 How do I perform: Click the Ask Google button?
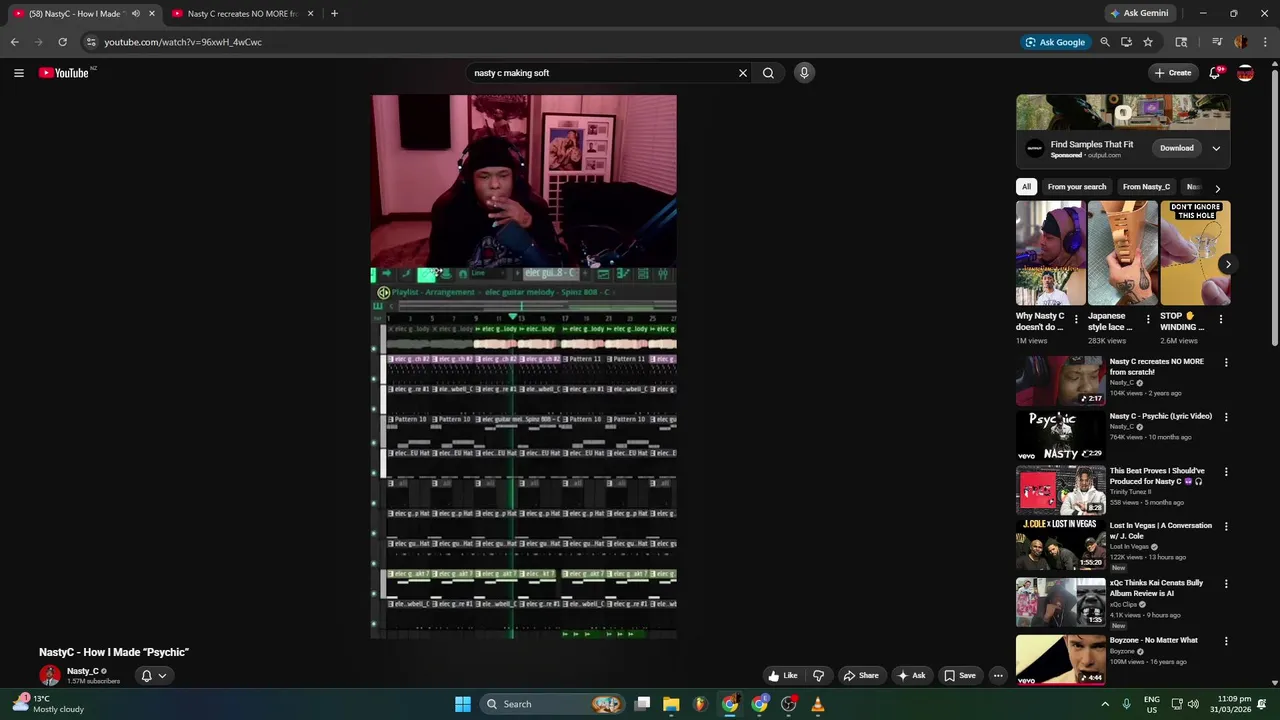point(1055,42)
